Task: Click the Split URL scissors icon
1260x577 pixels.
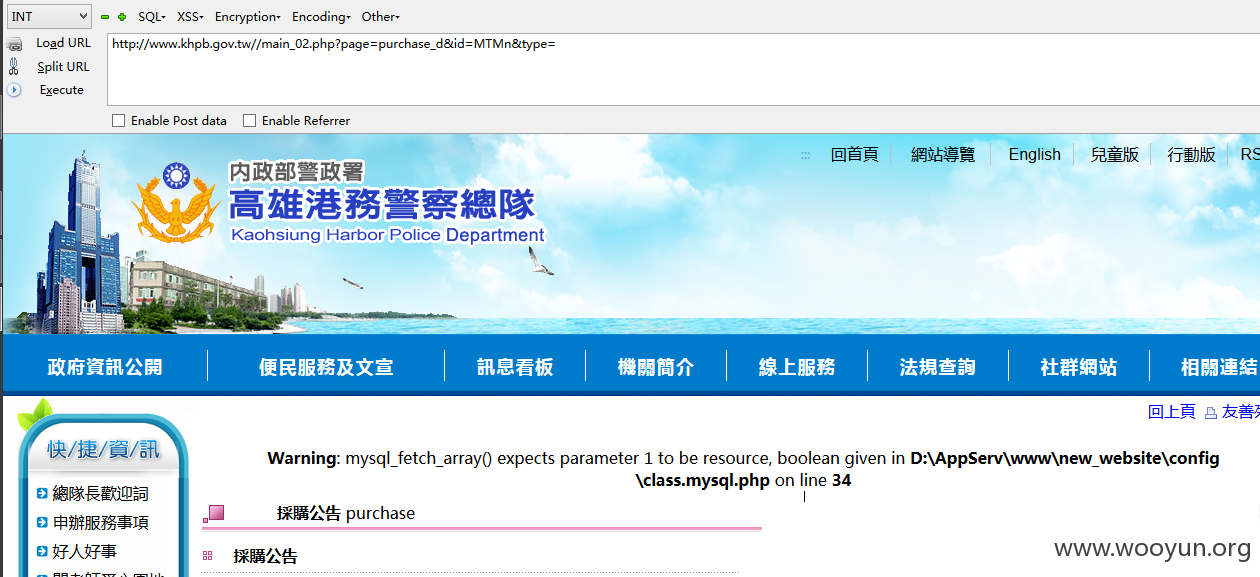Action: [x=14, y=66]
